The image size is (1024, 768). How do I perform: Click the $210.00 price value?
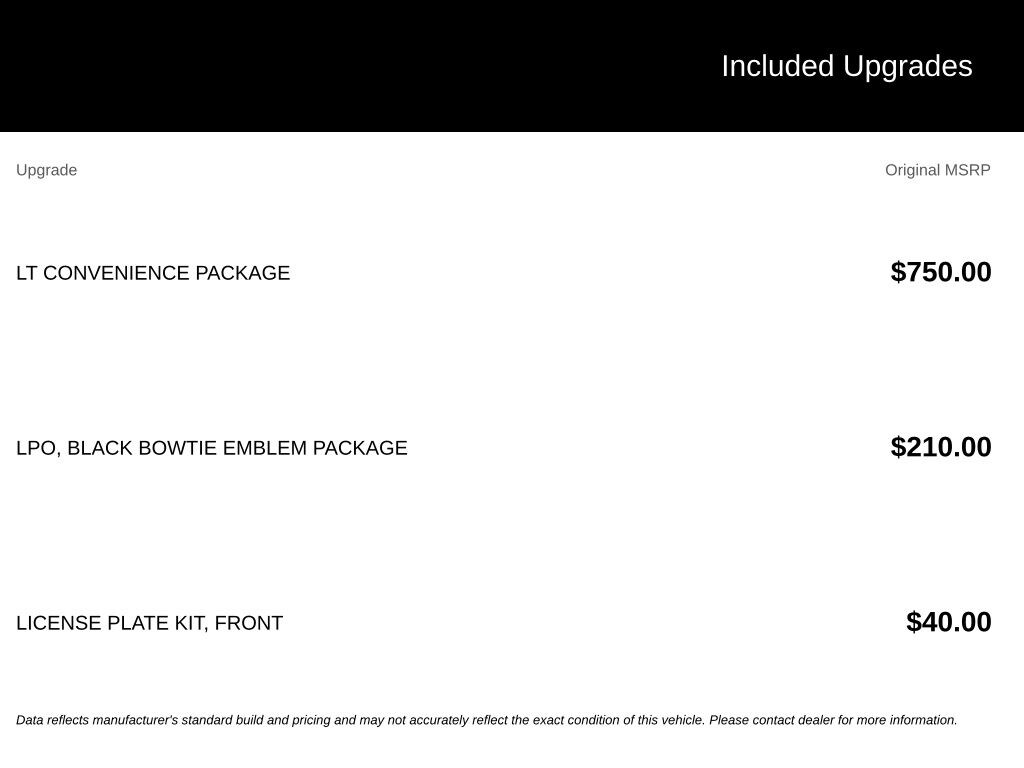coord(940,447)
